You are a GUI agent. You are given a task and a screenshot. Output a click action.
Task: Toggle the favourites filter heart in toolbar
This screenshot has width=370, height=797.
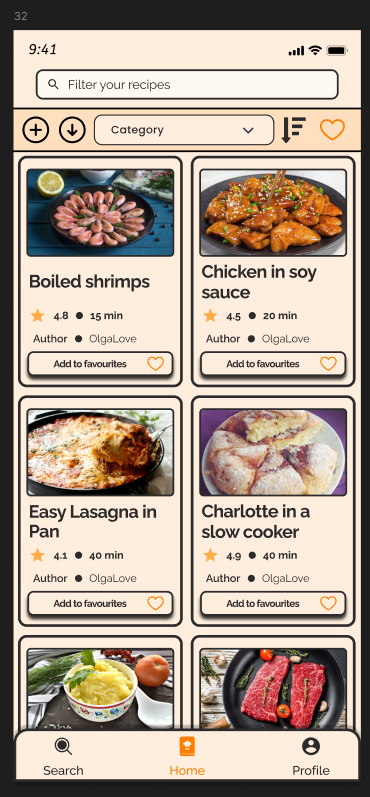click(332, 130)
